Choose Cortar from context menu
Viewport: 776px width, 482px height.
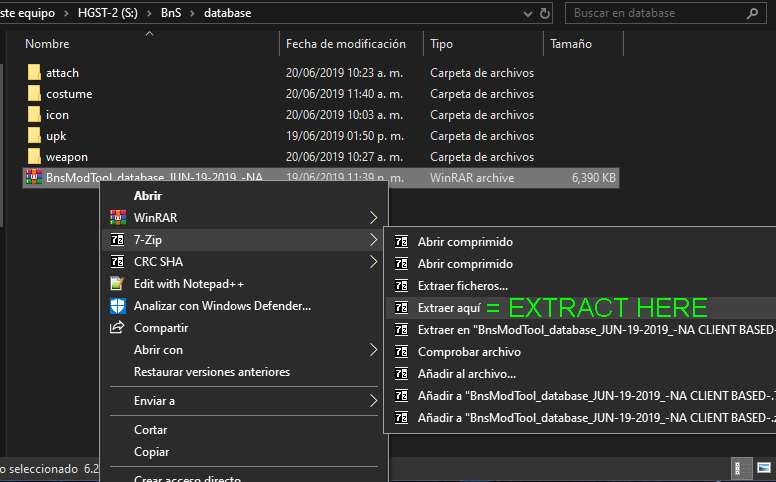coord(150,430)
